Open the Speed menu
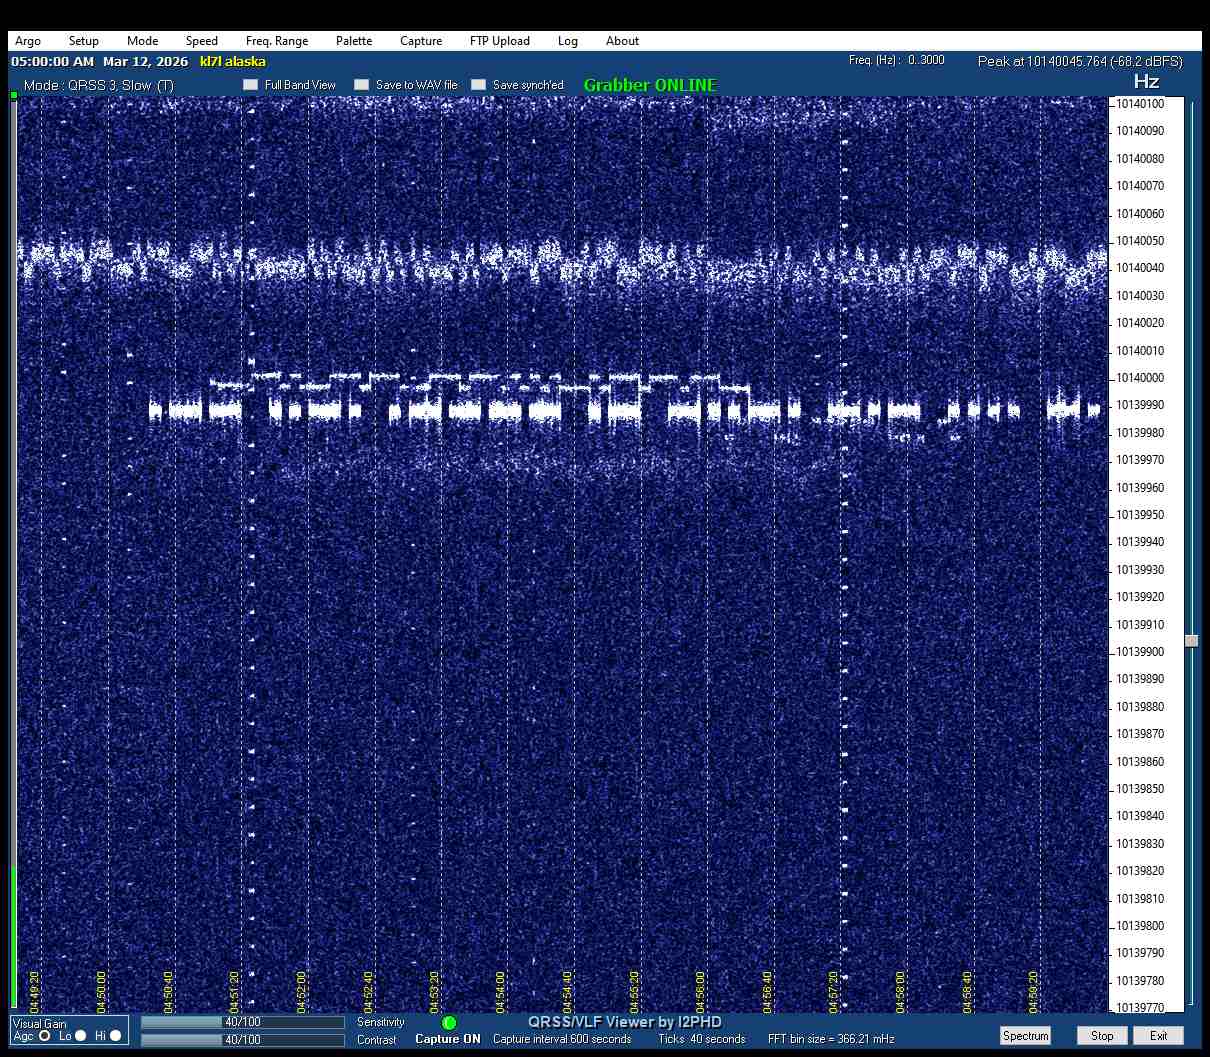The width and height of the screenshot is (1210, 1057). tap(201, 41)
